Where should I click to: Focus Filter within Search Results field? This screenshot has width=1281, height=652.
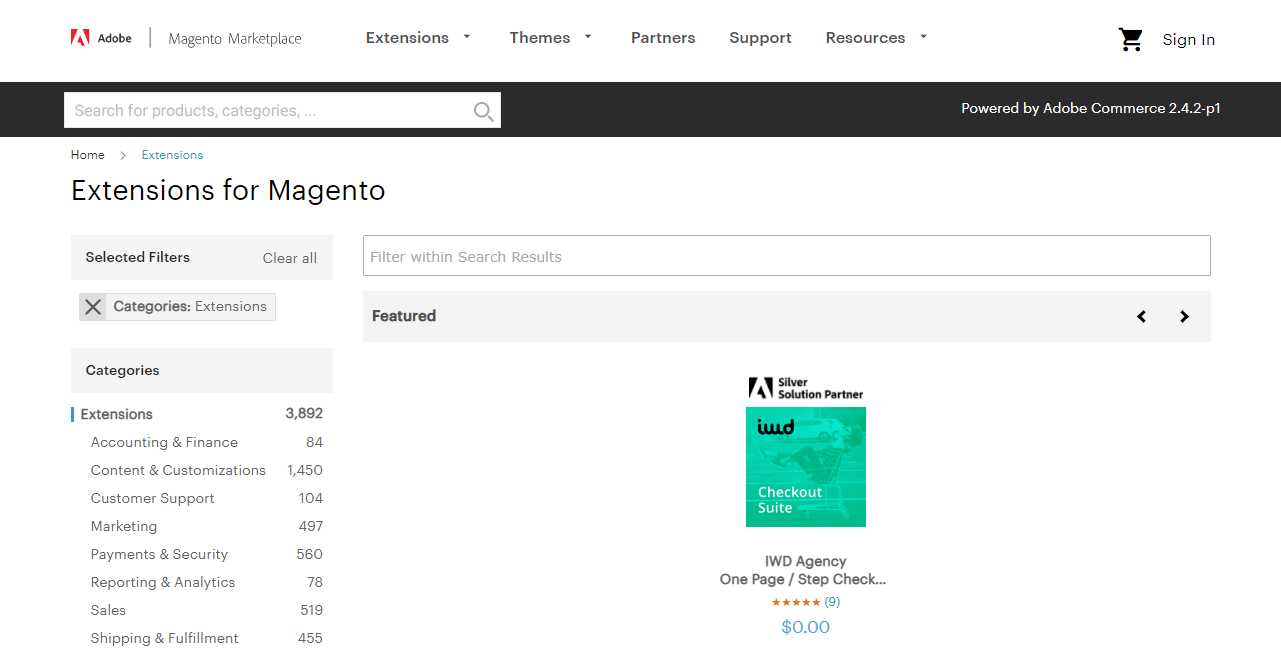[786, 256]
